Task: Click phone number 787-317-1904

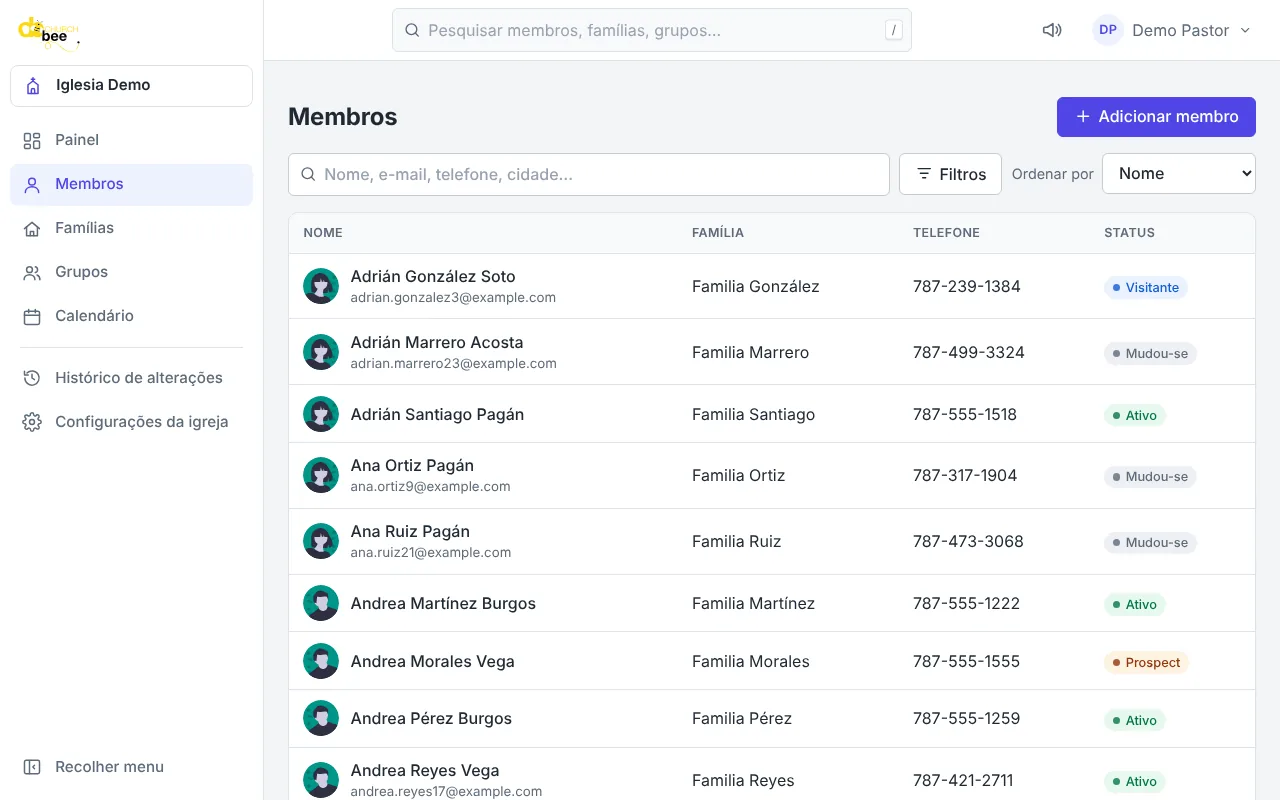Action: pos(965,475)
